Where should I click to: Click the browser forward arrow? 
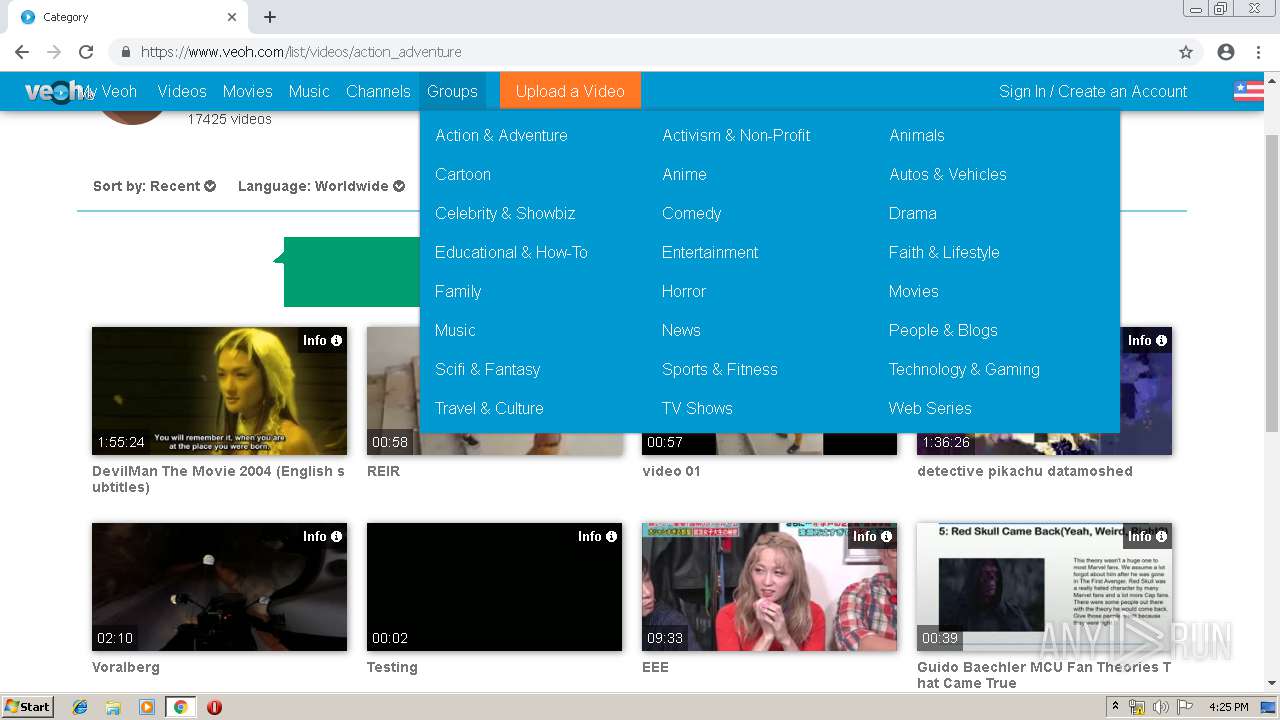pyautogui.click(x=54, y=52)
